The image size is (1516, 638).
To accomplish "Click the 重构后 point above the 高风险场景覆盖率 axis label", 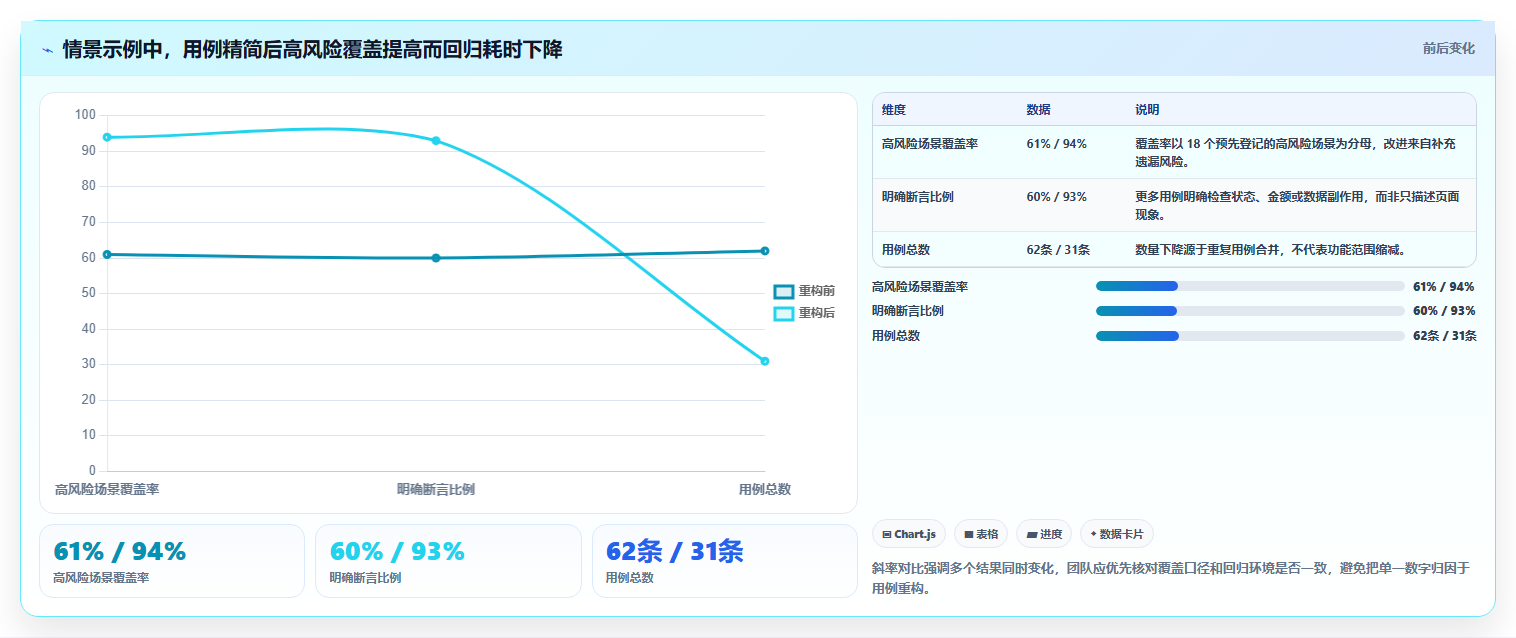I will coord(107,137).
